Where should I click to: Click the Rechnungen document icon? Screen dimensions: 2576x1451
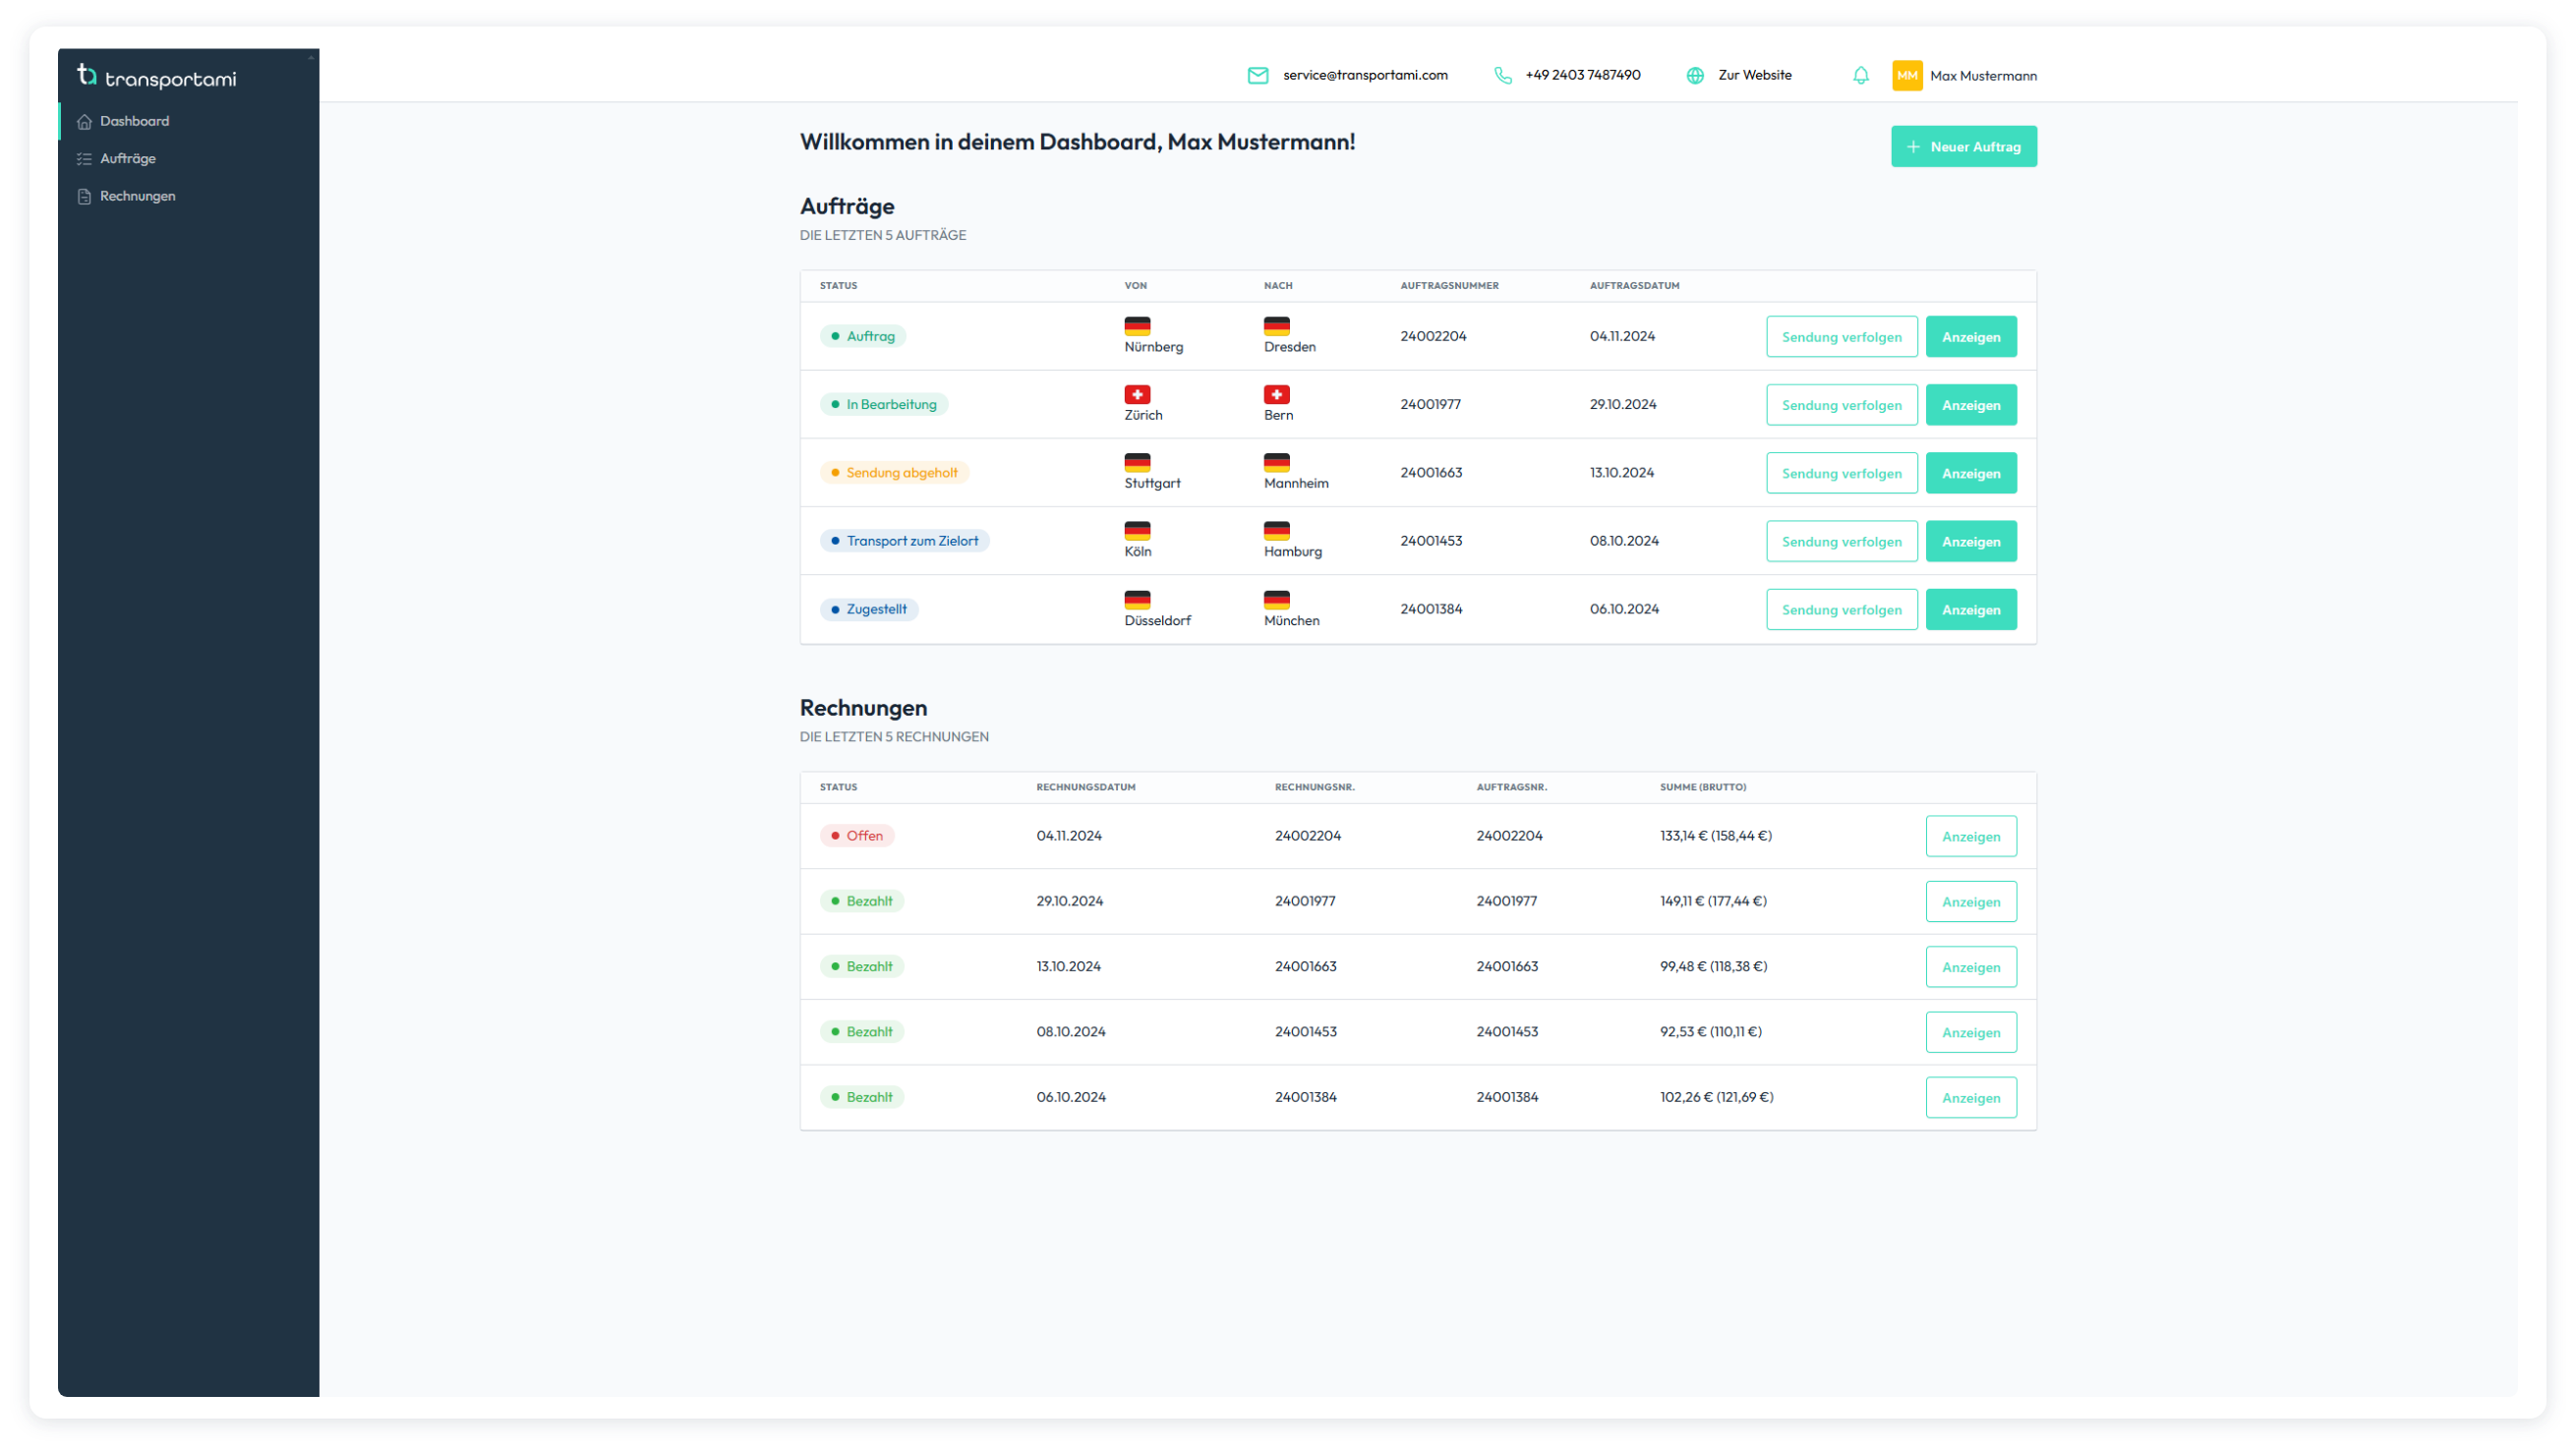[x=84, y=197]
